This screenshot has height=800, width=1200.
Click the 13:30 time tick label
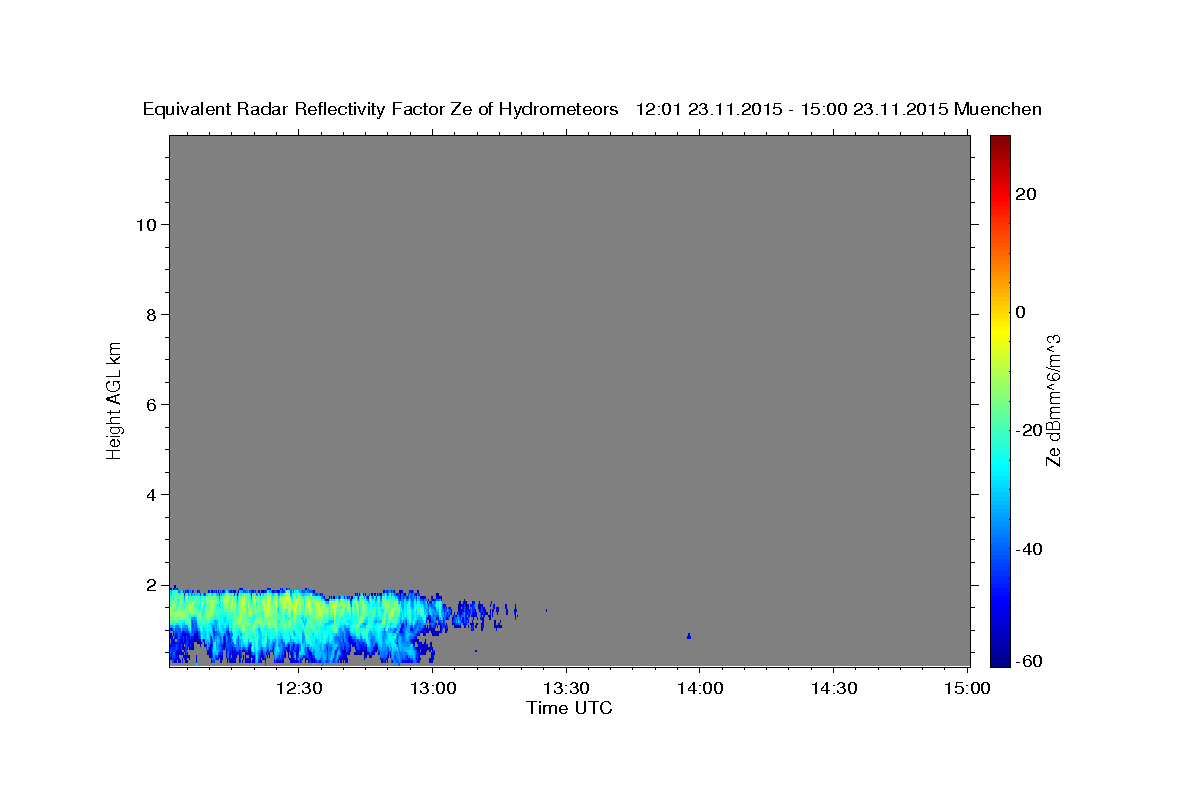(x=566, y=688)
